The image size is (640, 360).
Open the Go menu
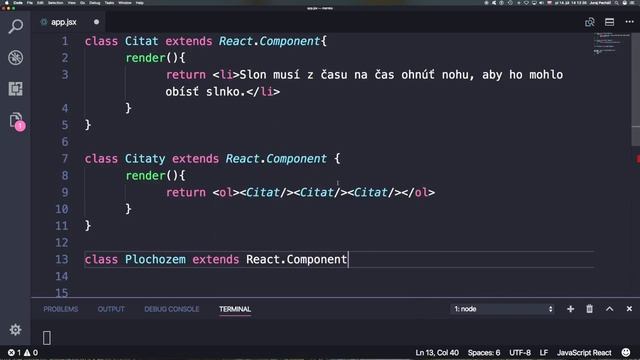coord(83,3)
